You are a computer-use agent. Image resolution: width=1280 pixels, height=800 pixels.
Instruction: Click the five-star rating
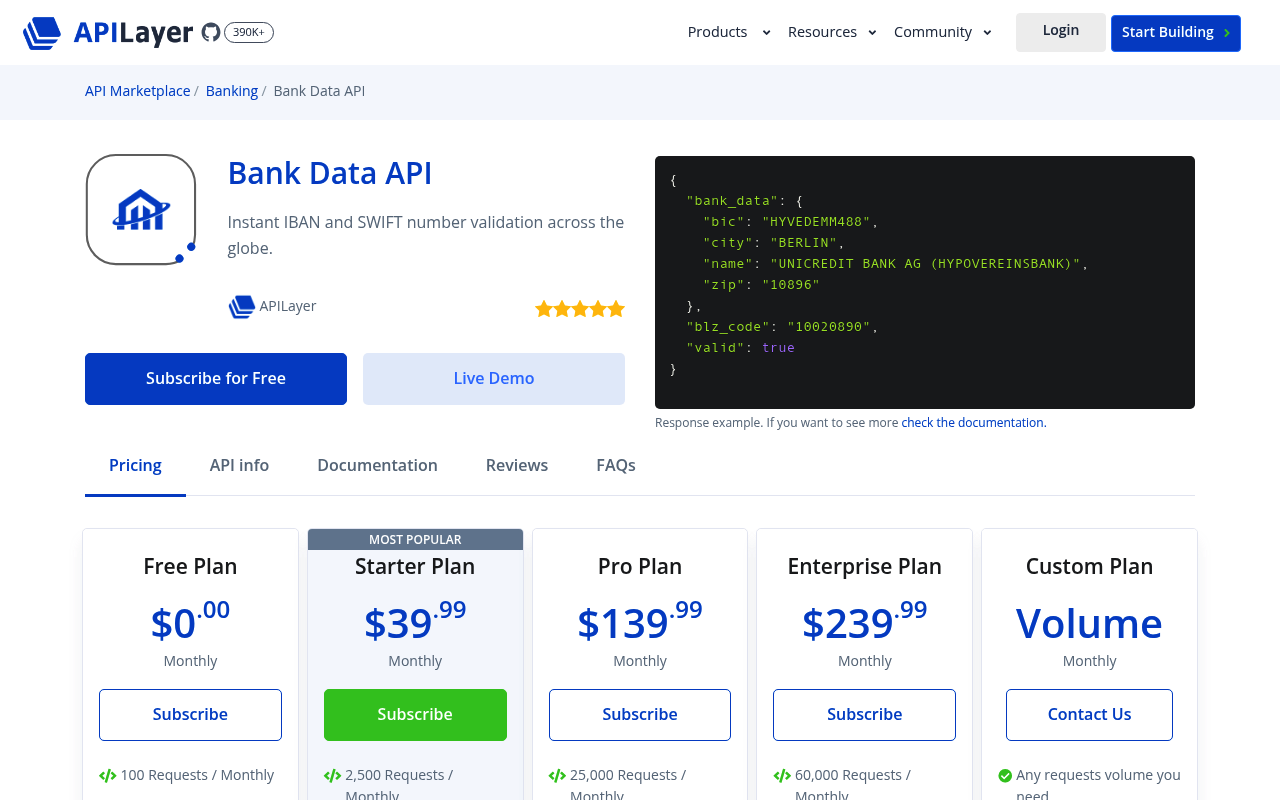click(580, 308)
